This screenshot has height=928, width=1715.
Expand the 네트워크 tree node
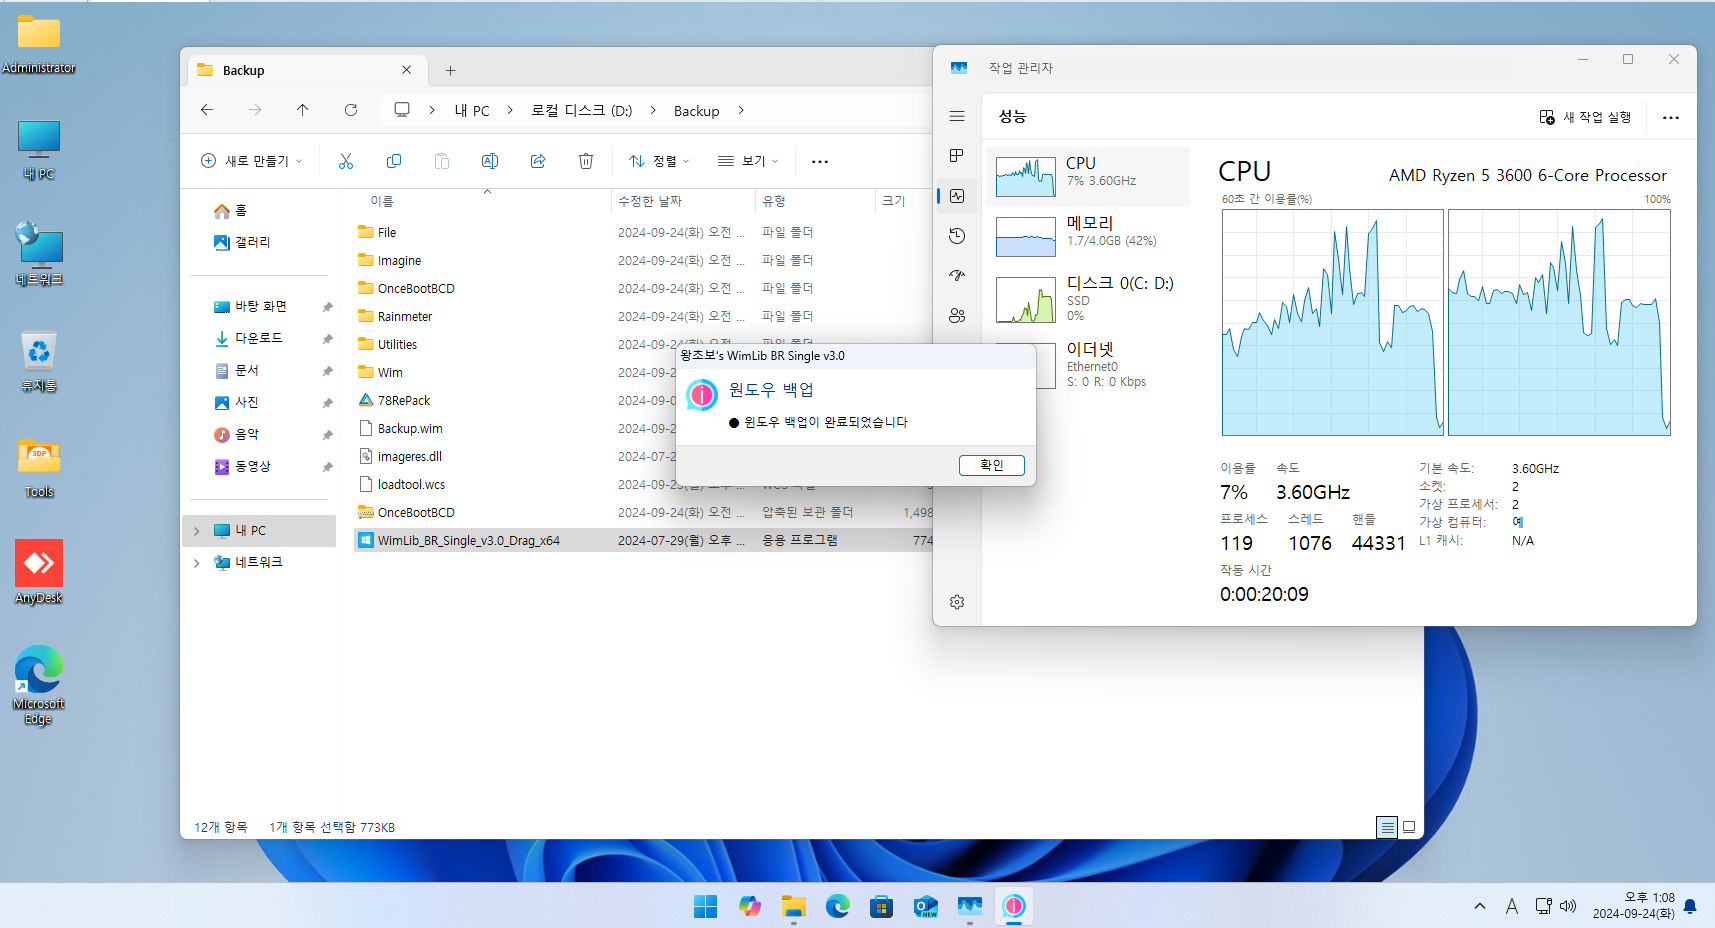[x=197, y=563]
